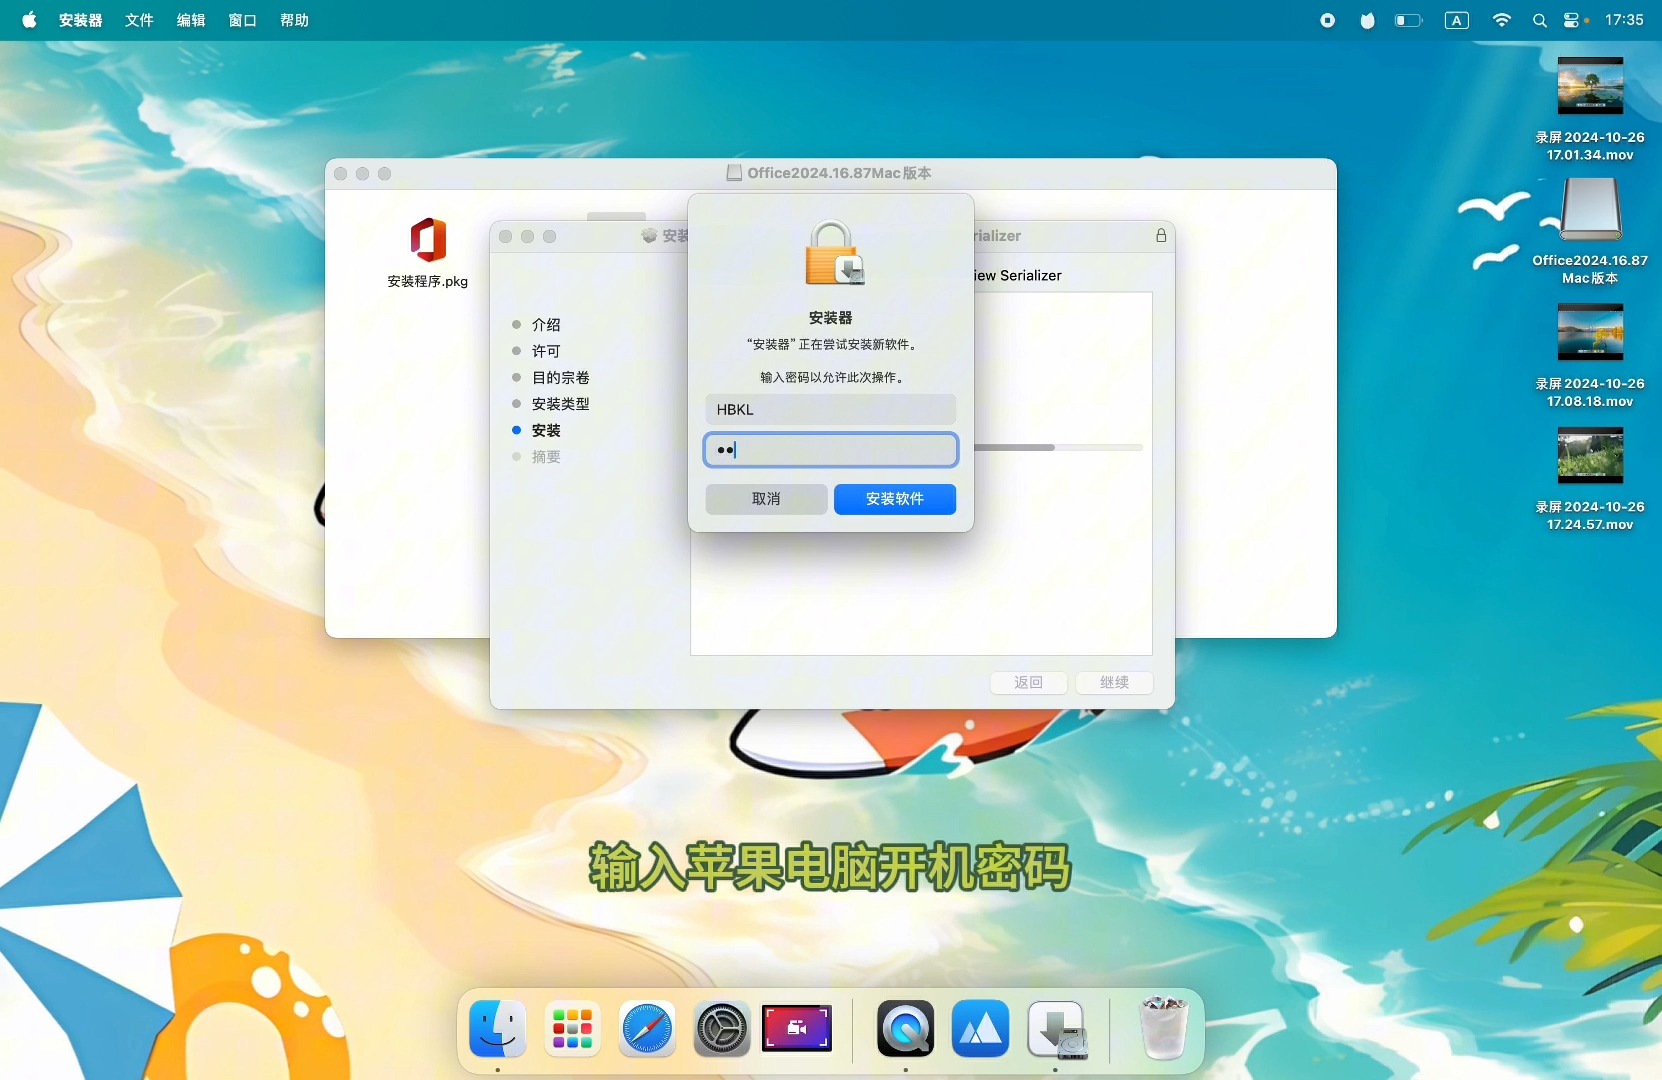Select the 目的宗卷 step in sidebar
The height and width of the screenshot is (1080, 1662).
coord(560,378)
